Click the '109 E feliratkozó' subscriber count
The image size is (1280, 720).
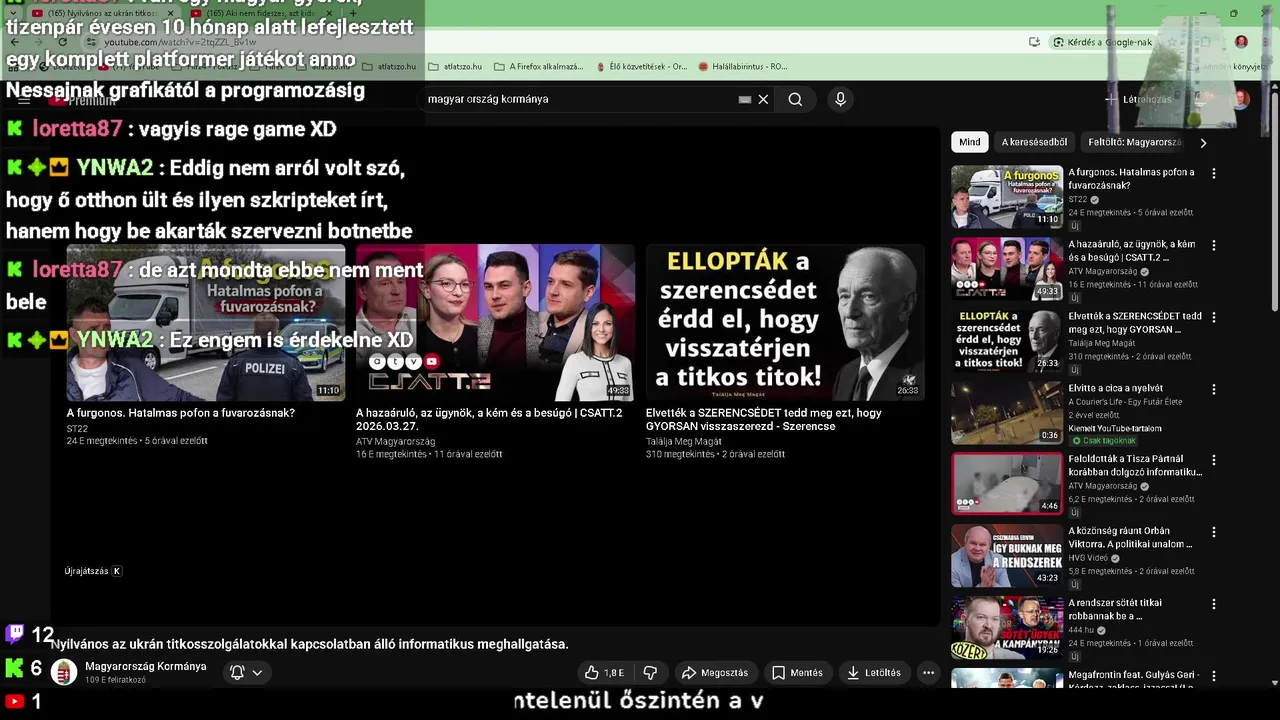pos(116,680)
